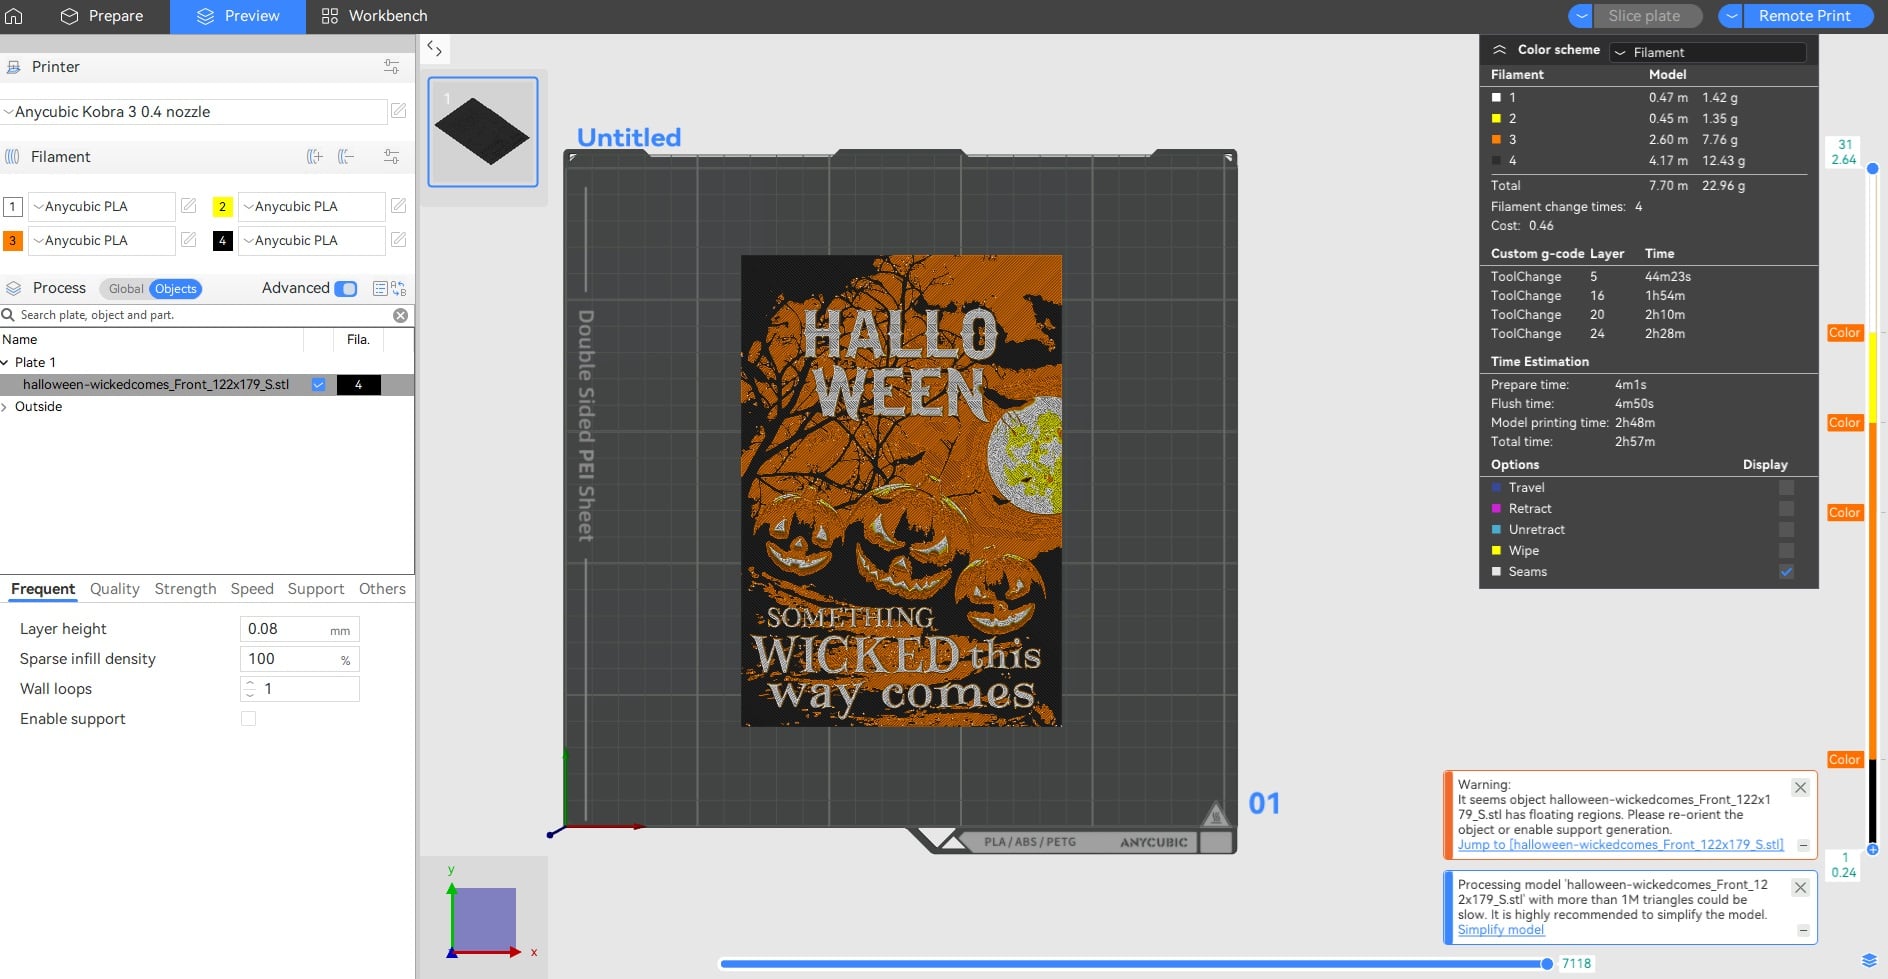Screen dimensions: 1888x979
Task: Collapse the sidebar with the arrow toggle
Action: pos(434,48)
